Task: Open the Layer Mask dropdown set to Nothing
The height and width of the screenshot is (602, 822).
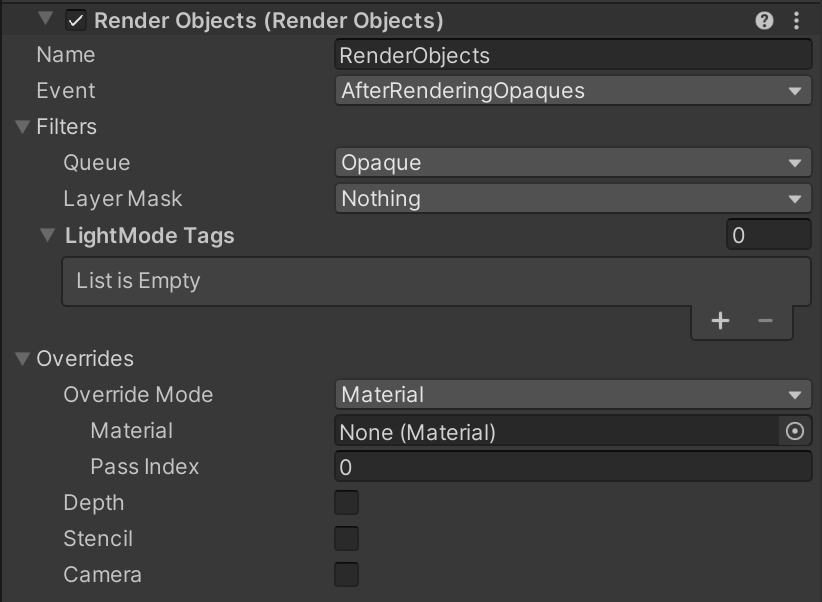Action: click(573, 199)
